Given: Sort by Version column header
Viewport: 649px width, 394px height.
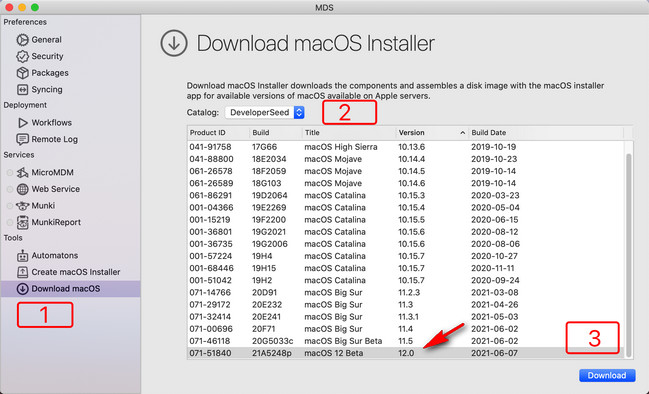Looking at the screenshot, I should click(x=432, y=133).
